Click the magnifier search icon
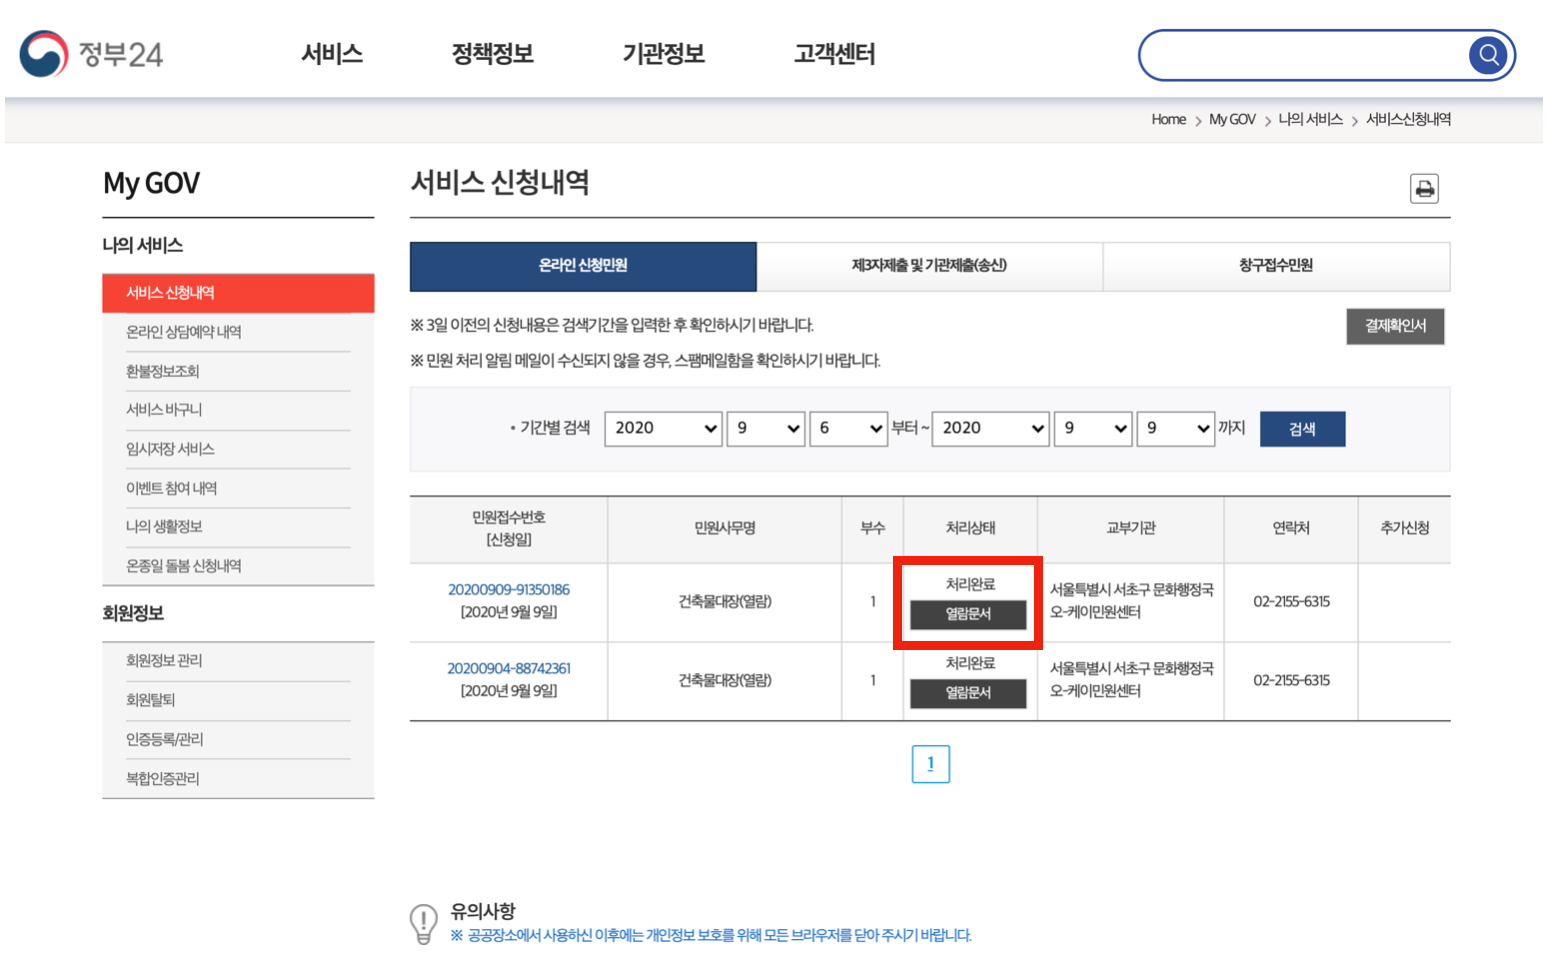Viewport: 1548px width, 976px height. point(1488,55)
